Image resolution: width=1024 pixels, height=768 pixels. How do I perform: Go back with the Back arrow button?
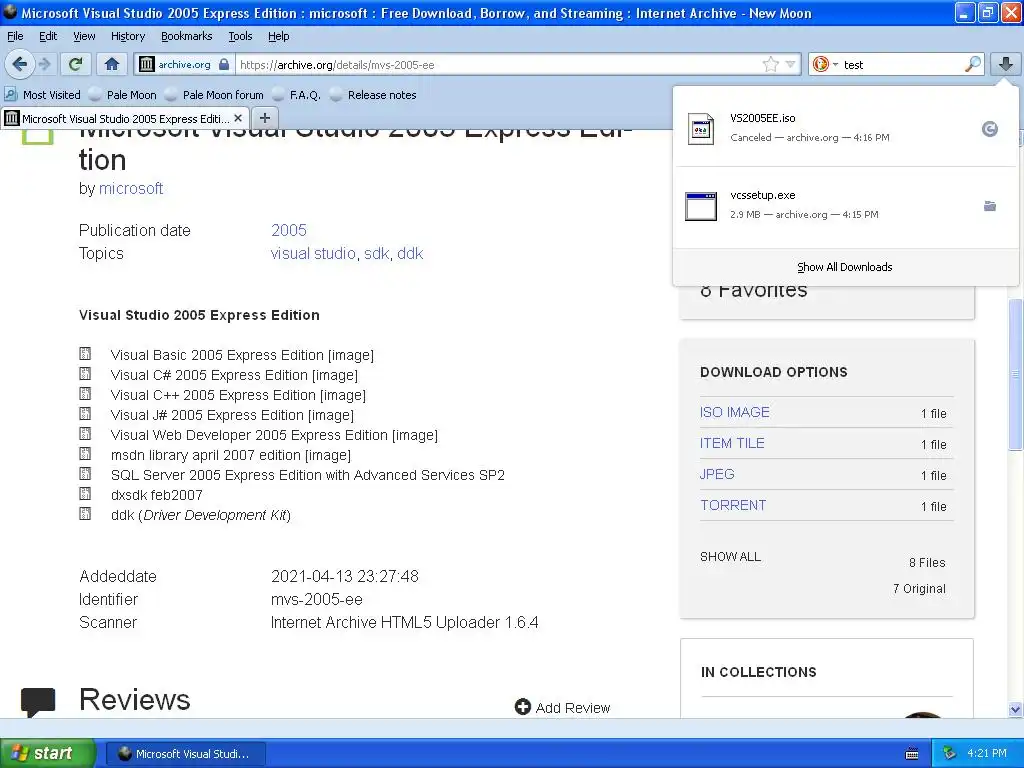point(19,64)
